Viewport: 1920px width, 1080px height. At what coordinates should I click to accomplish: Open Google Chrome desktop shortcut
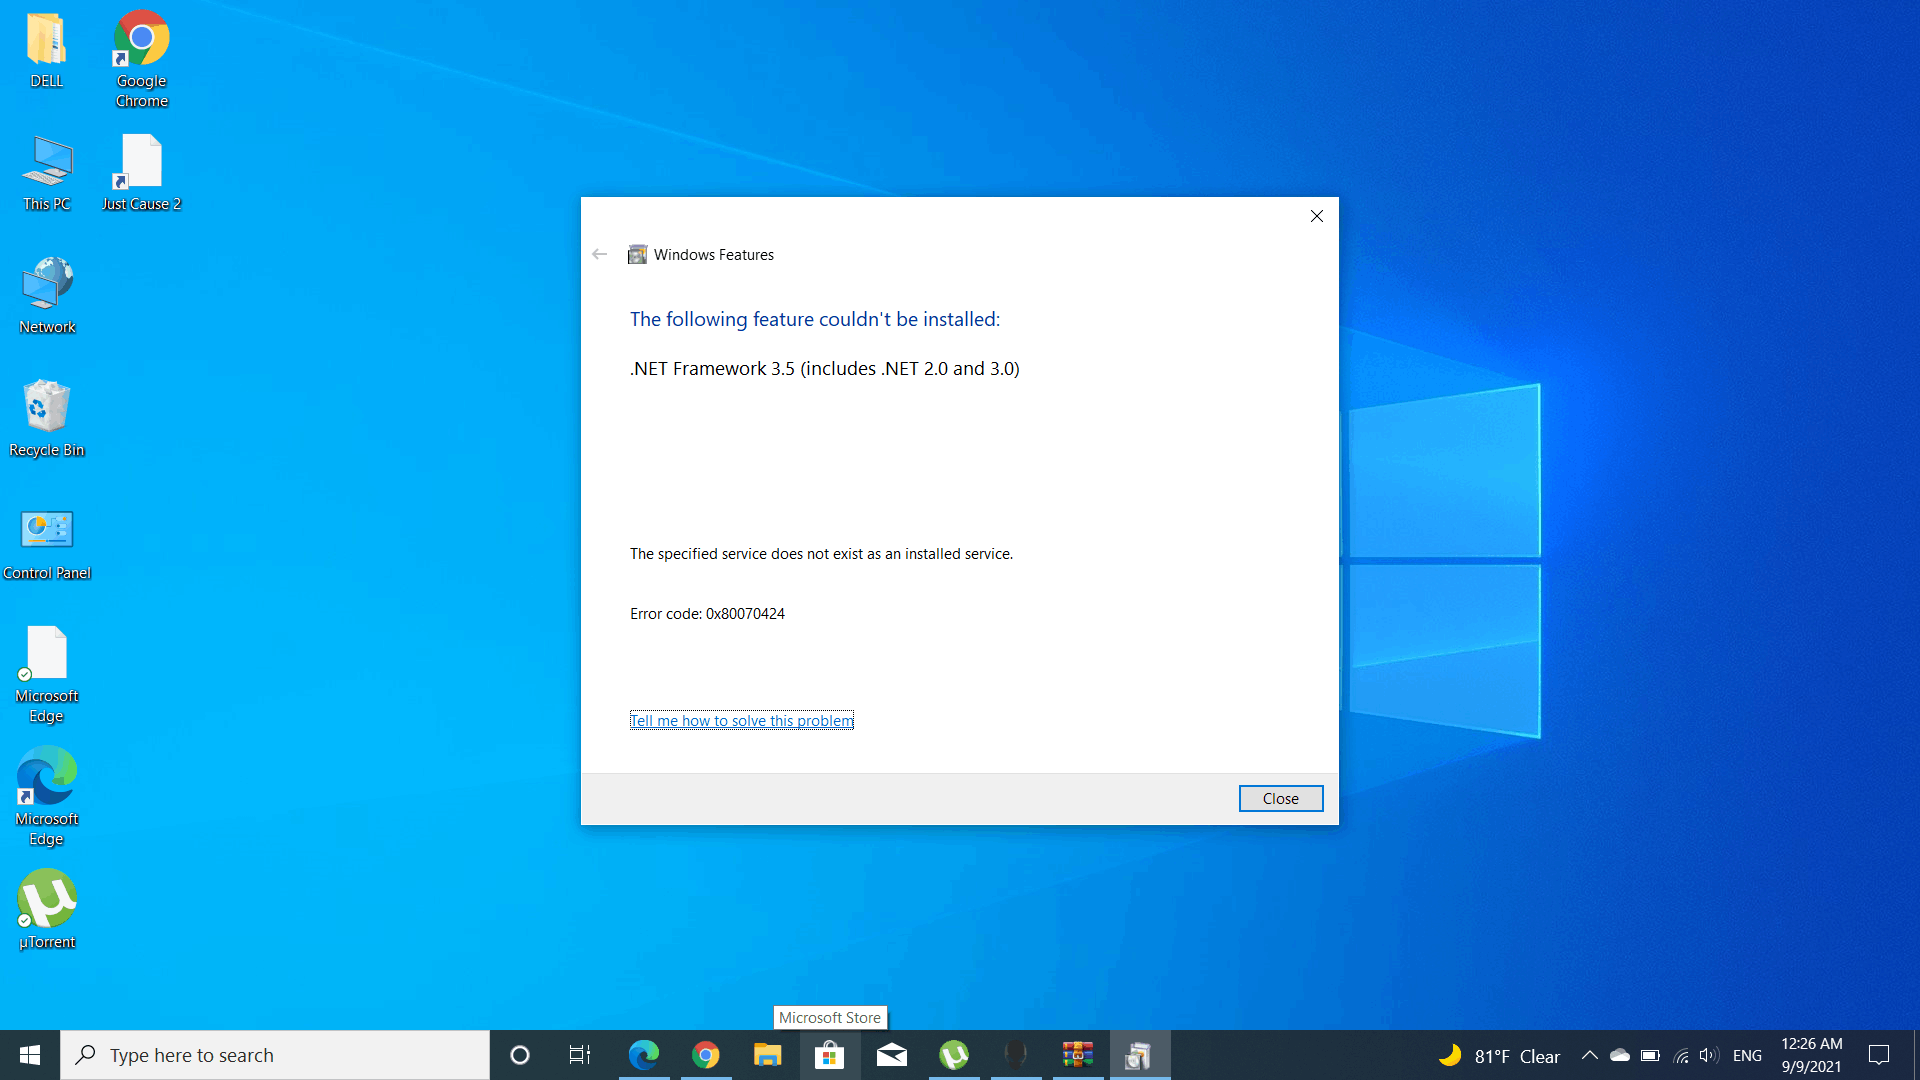pos(141,58)
